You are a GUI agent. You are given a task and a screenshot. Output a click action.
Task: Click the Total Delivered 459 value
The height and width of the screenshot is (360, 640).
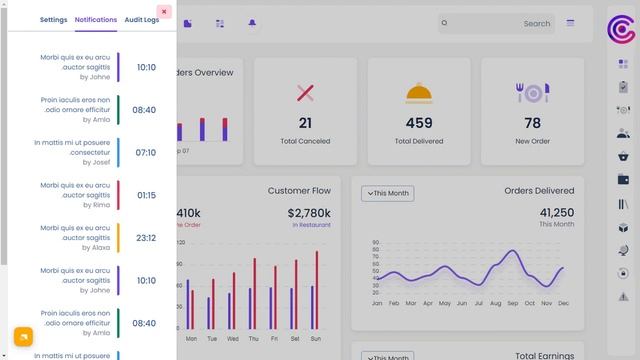[419, 123]
